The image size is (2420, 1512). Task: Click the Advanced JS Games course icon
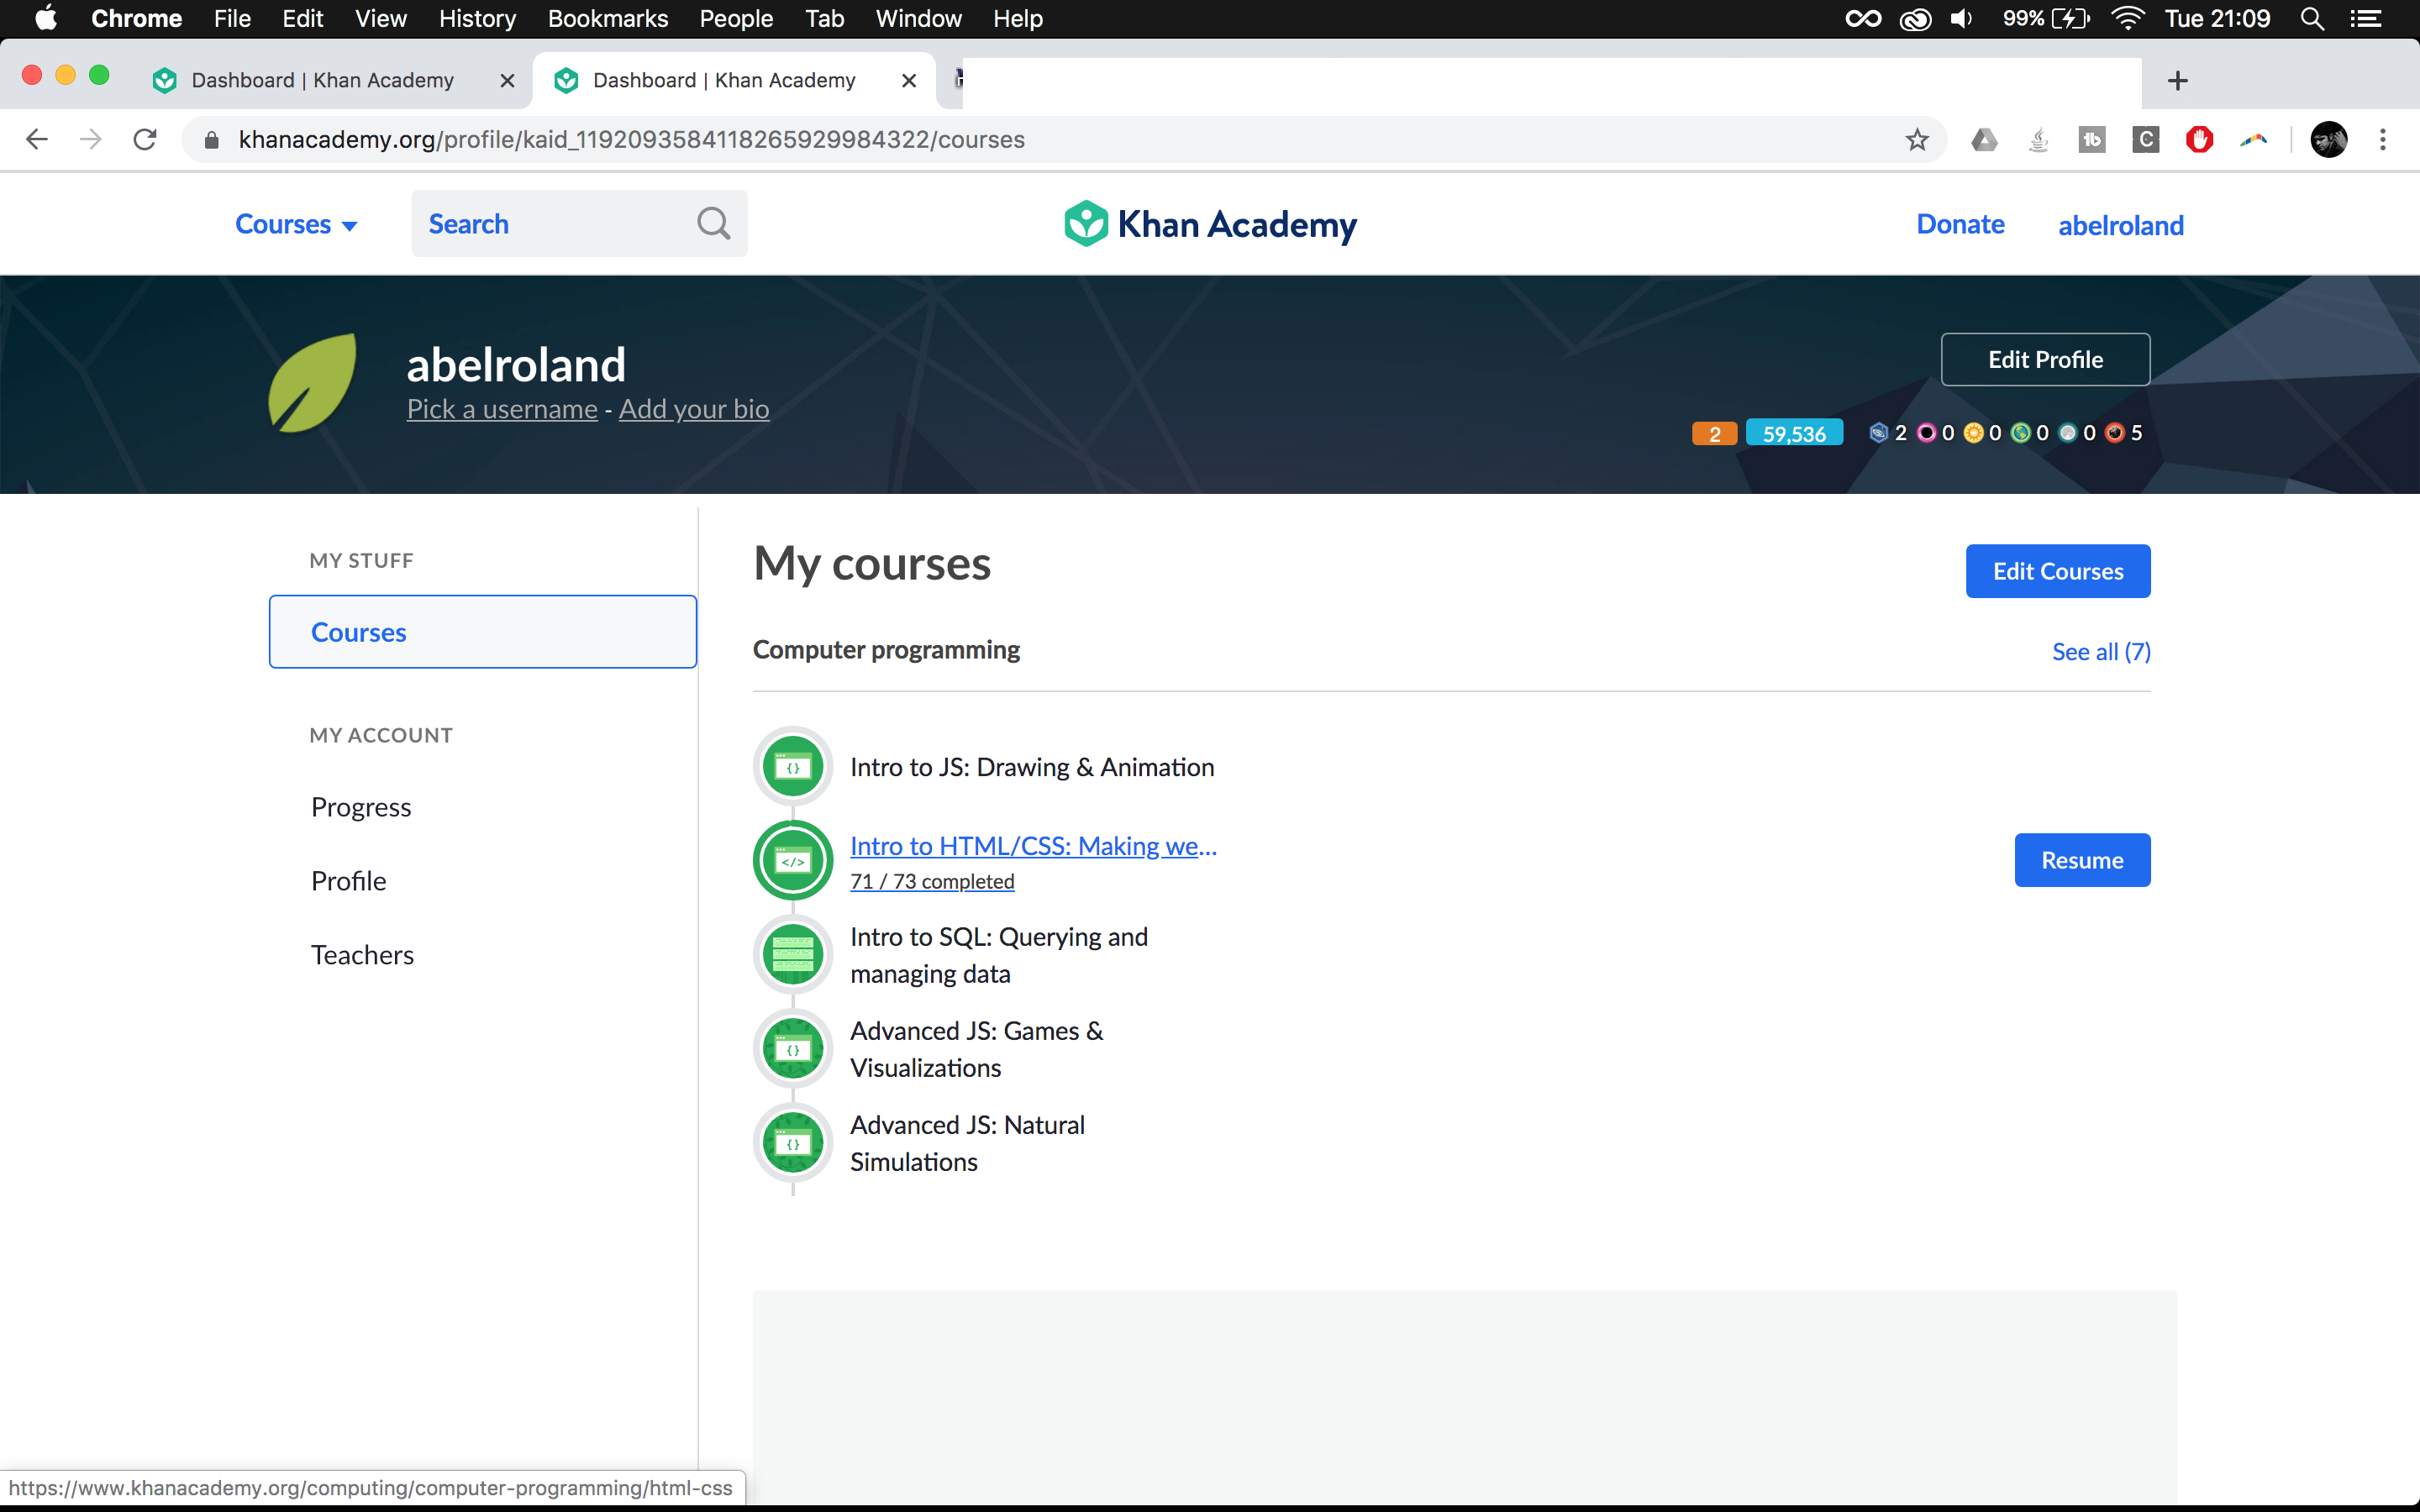tap(792, 1048)
